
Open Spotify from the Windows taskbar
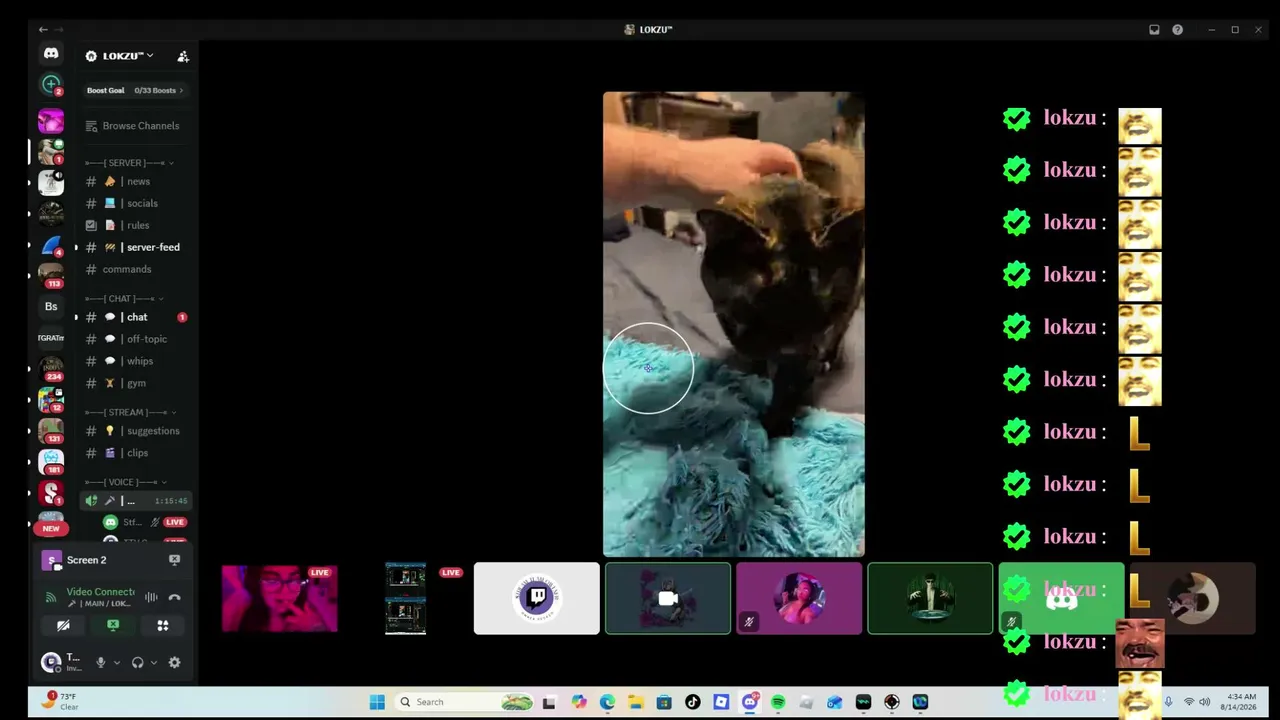[x=778, y=702]
